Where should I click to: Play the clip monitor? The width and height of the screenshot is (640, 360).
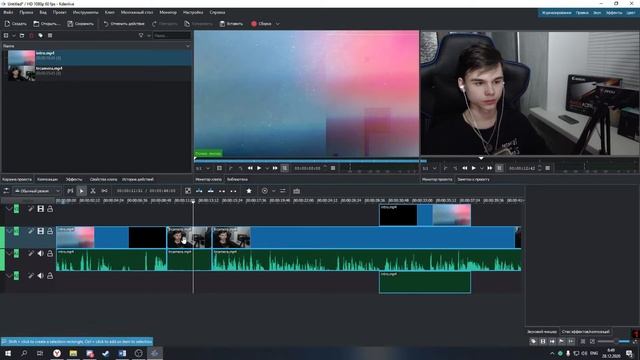point(259,168)
